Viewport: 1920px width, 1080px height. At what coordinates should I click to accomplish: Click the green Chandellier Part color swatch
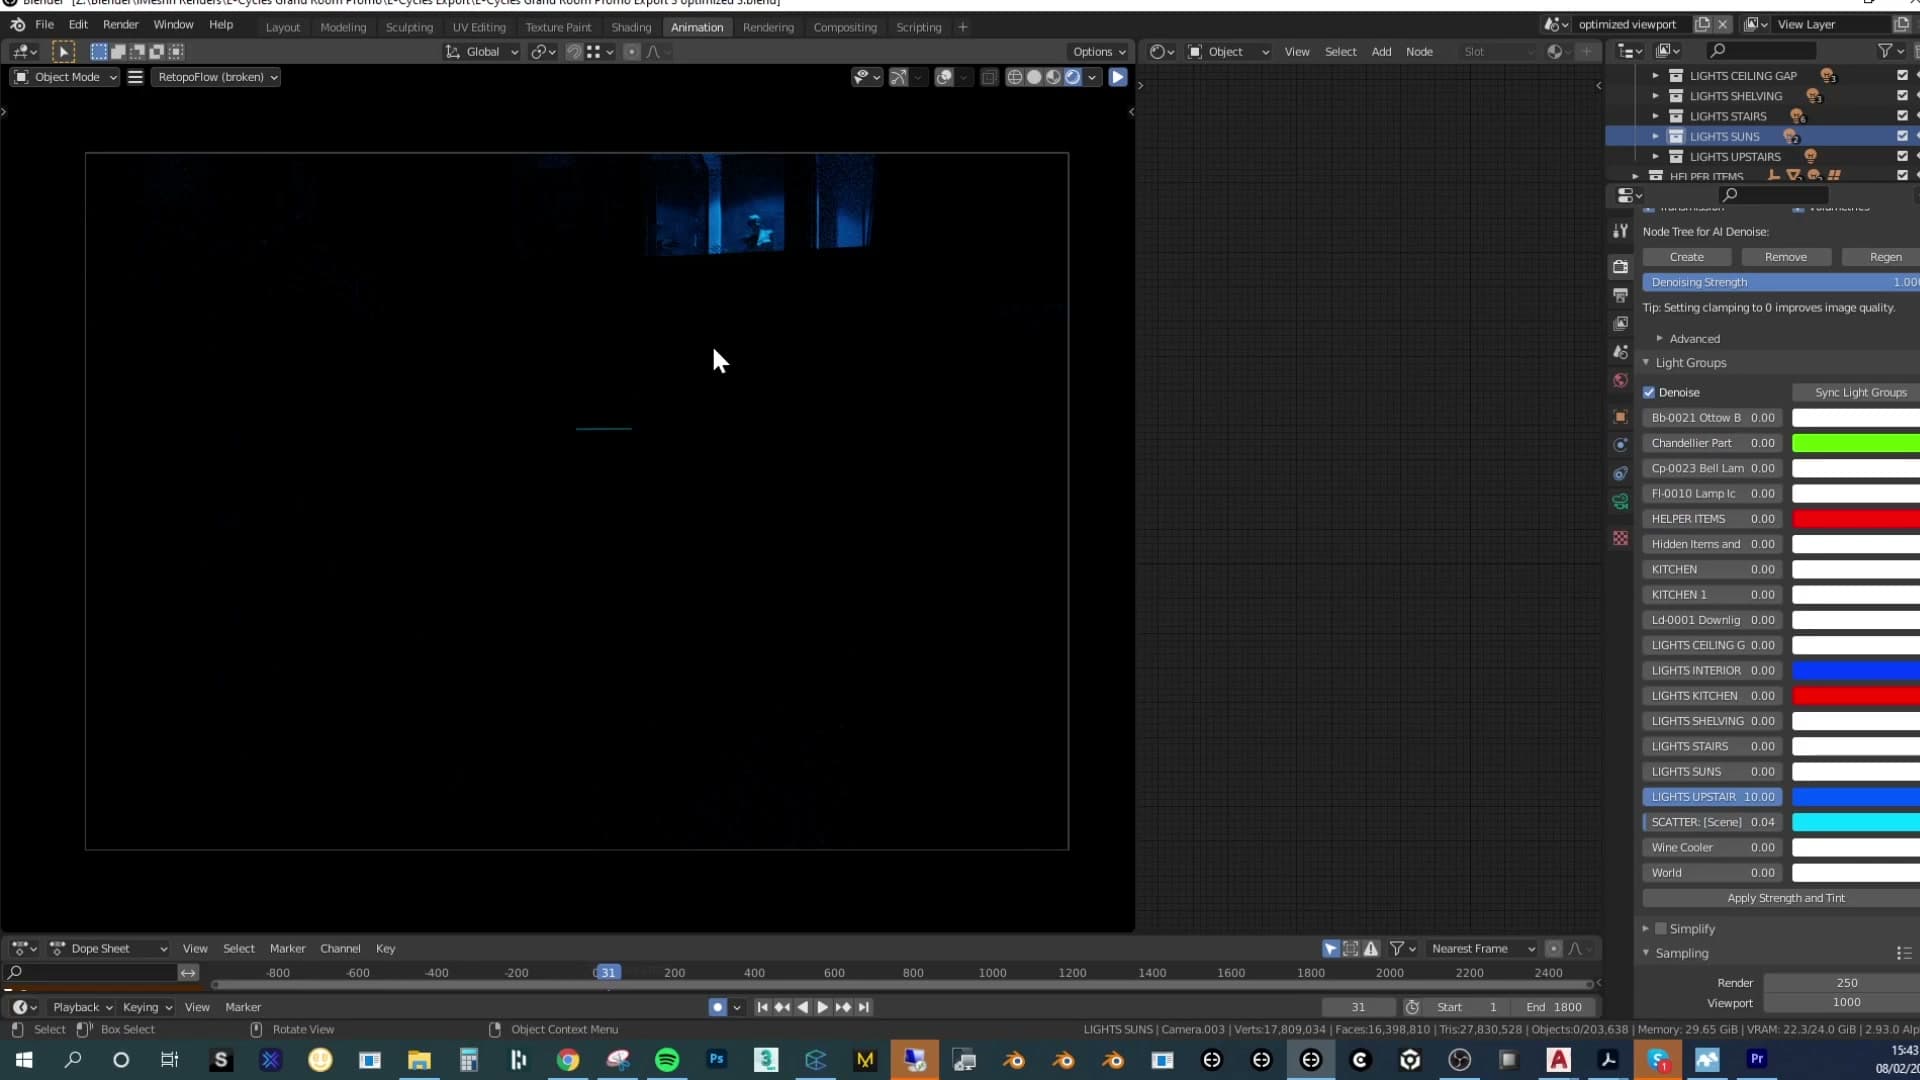[1856, 443]
